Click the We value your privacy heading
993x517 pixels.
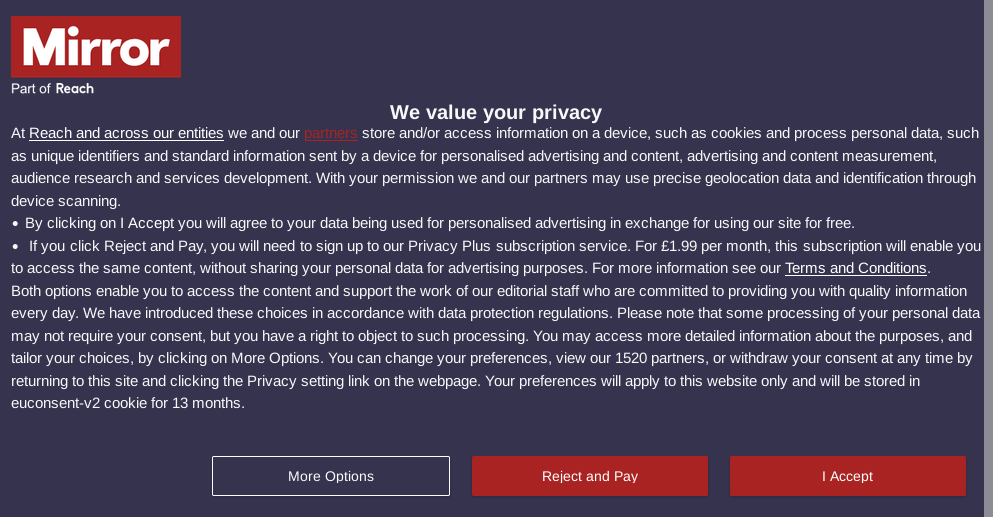tap(496, 112)
